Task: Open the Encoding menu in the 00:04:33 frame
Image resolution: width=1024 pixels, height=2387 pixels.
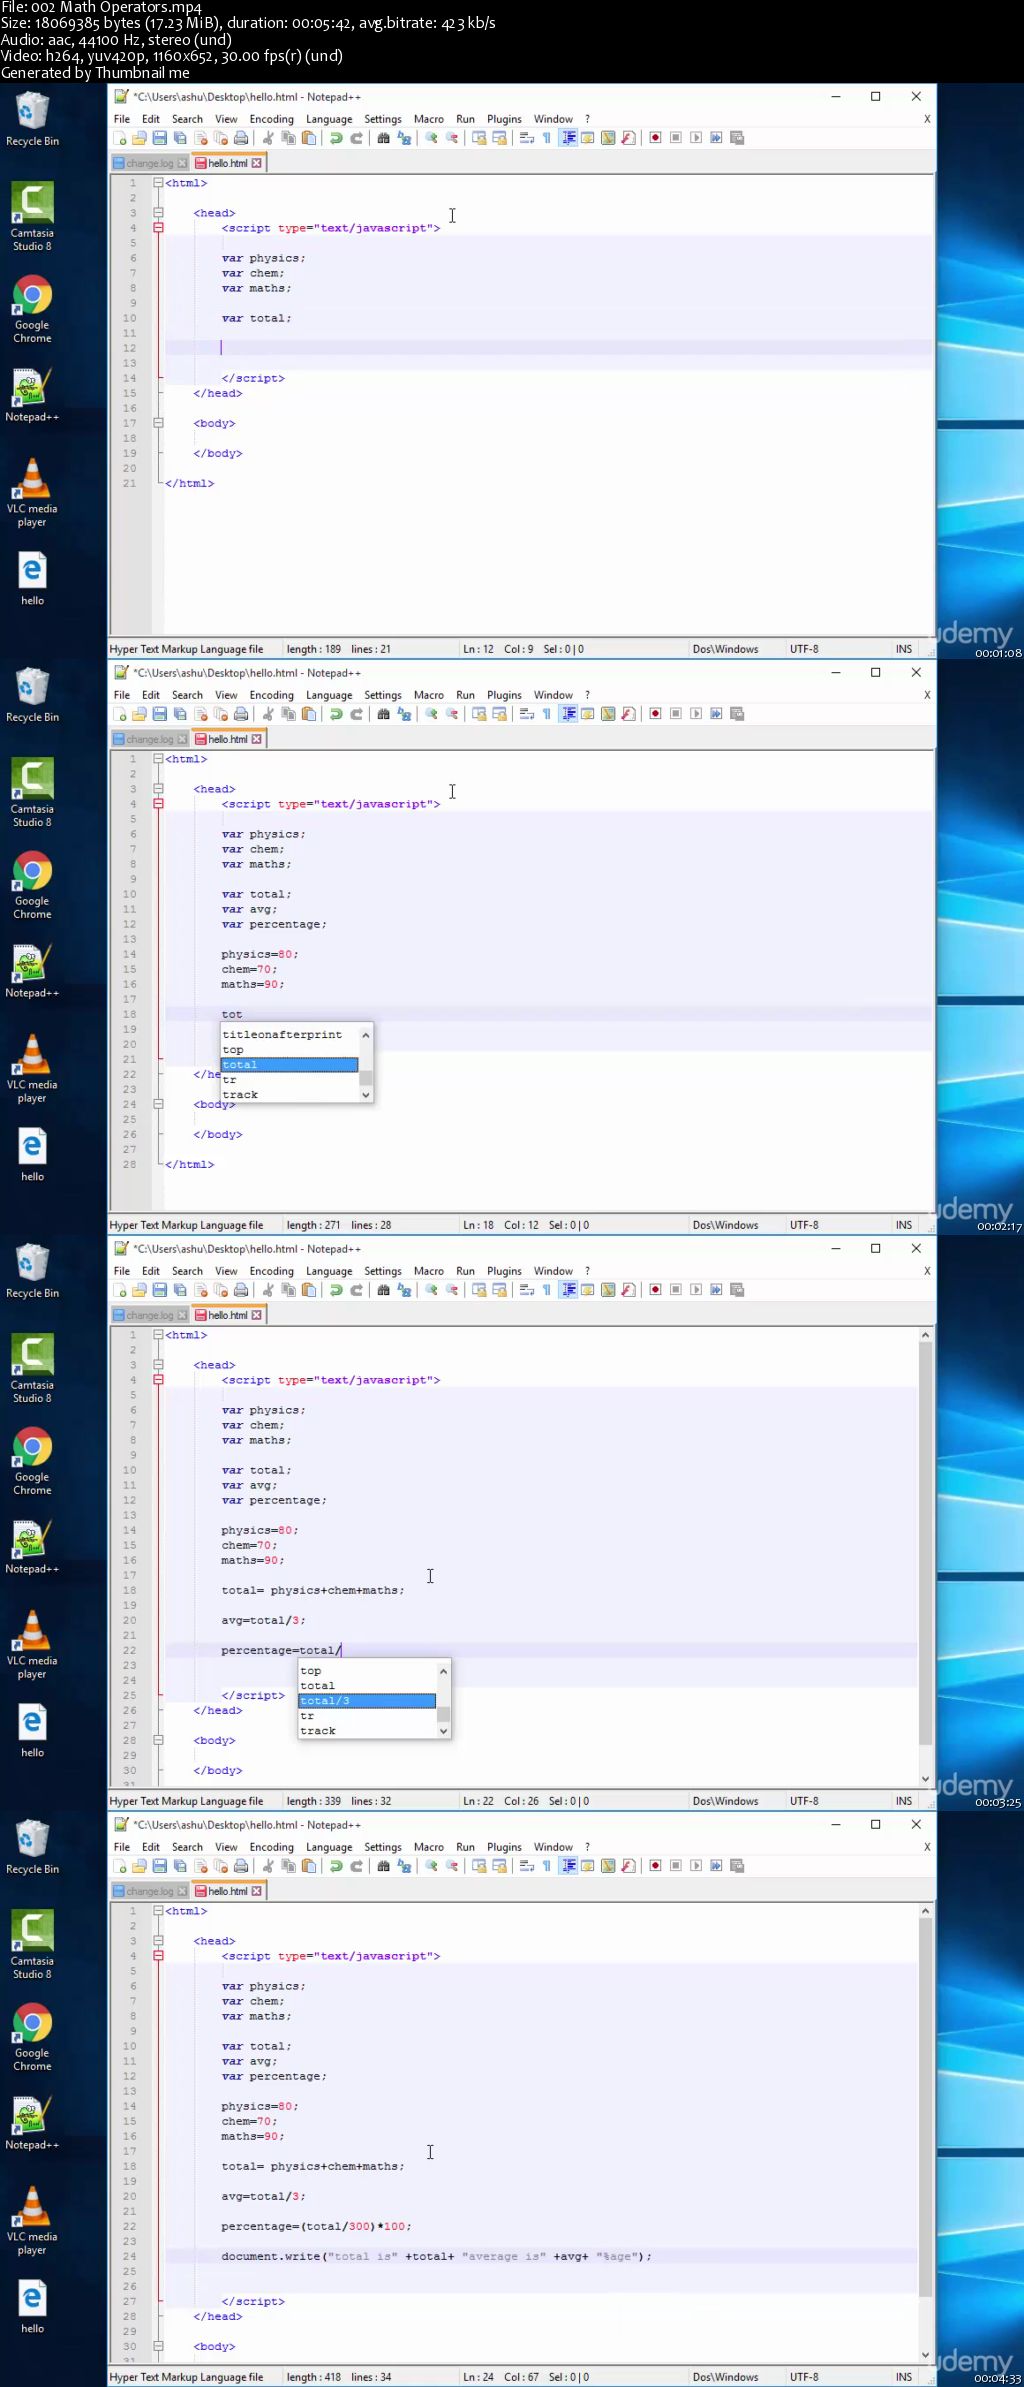Action: pos(272,1847)
